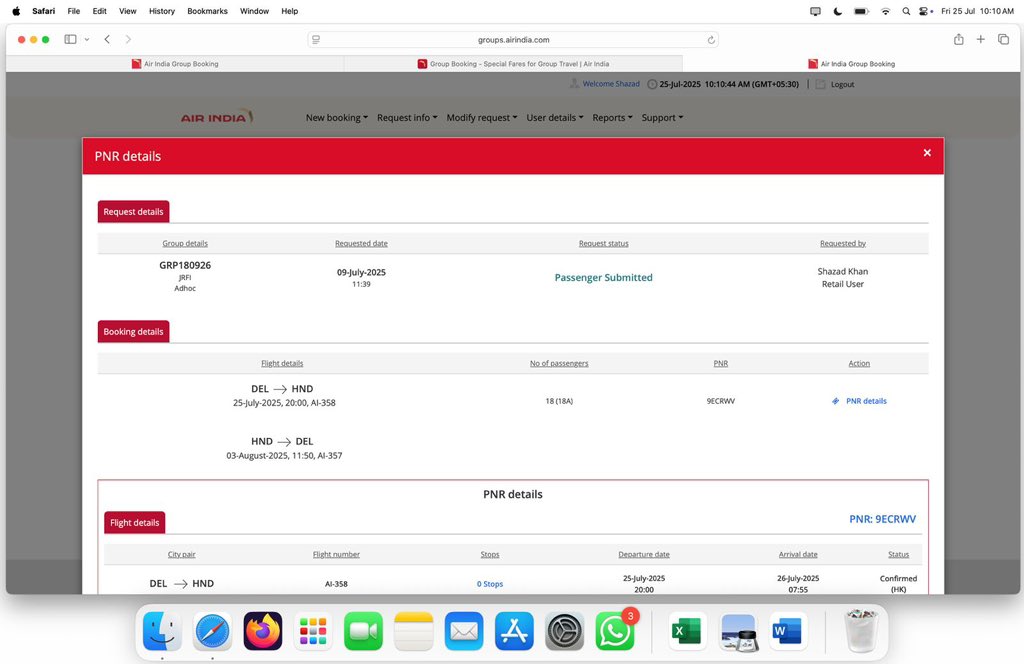1024x664 pixels.
Task: Click the battery icon in menu bar
Action: coord(861,11)
